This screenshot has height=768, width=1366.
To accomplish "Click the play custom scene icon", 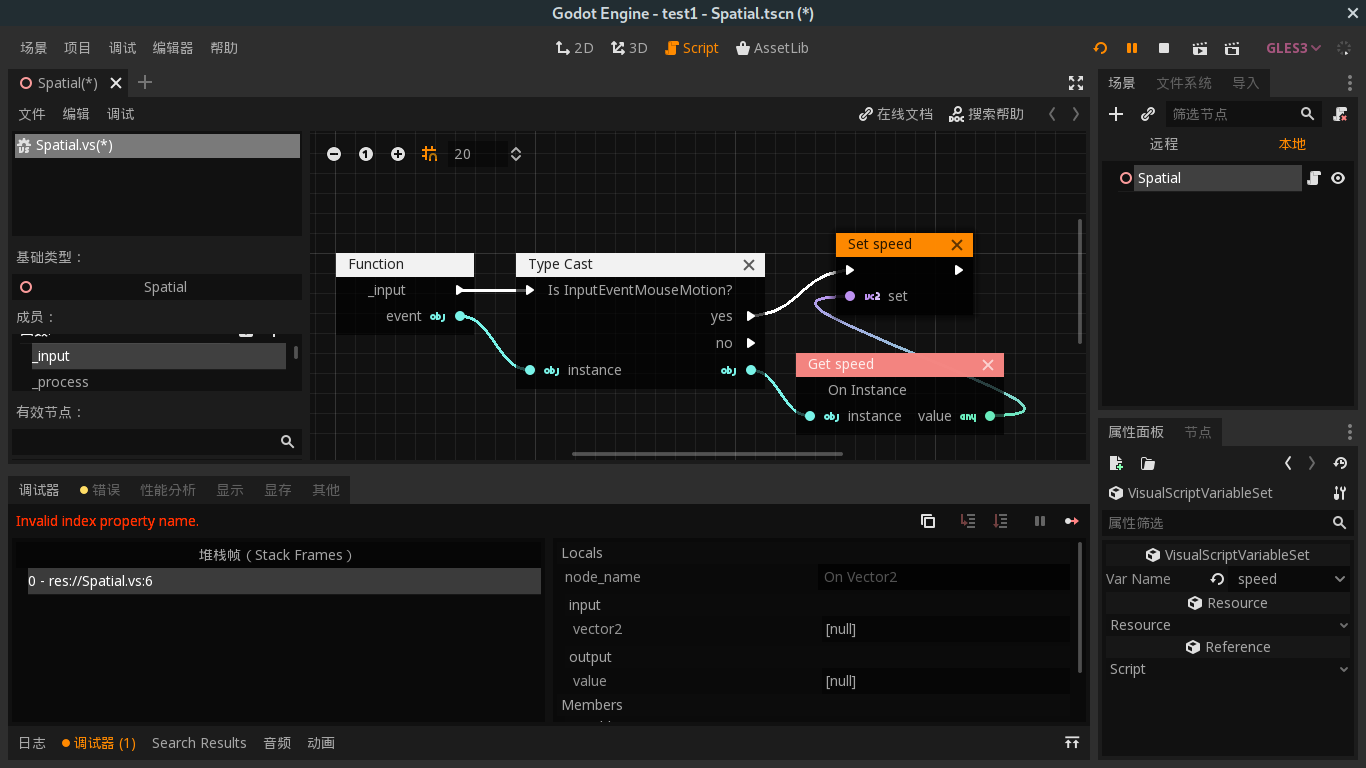I will (x=1232, y=48).
